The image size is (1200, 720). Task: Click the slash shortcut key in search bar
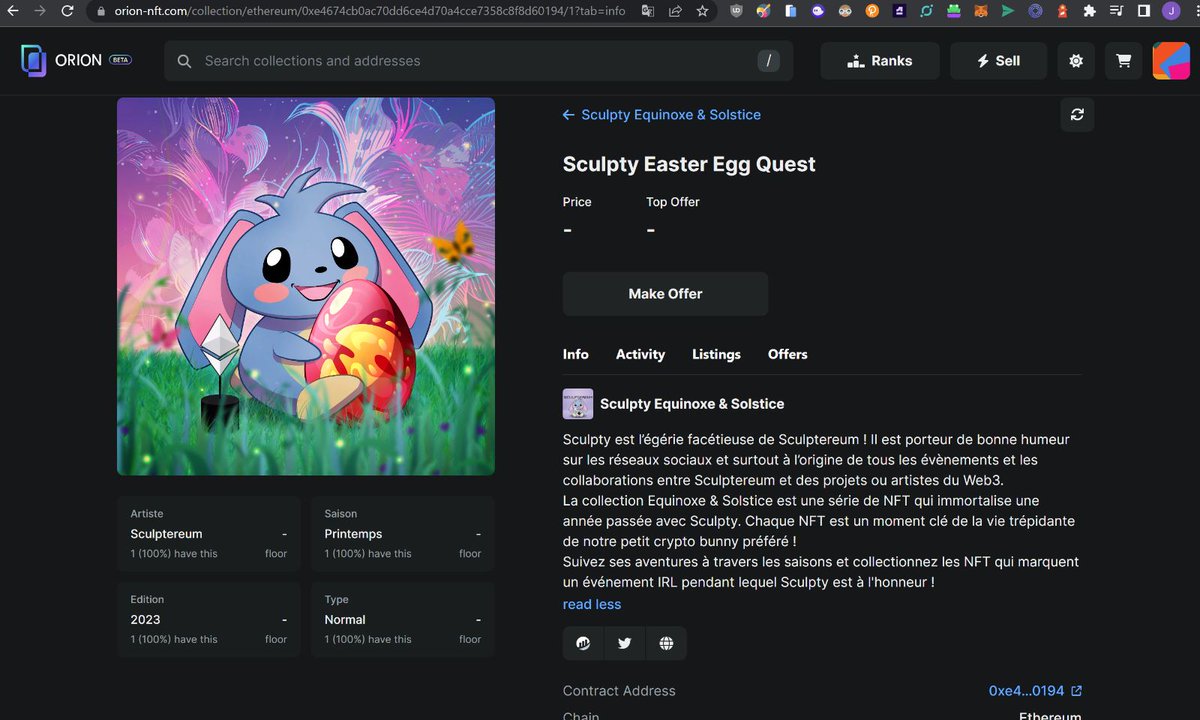point(767,61)
